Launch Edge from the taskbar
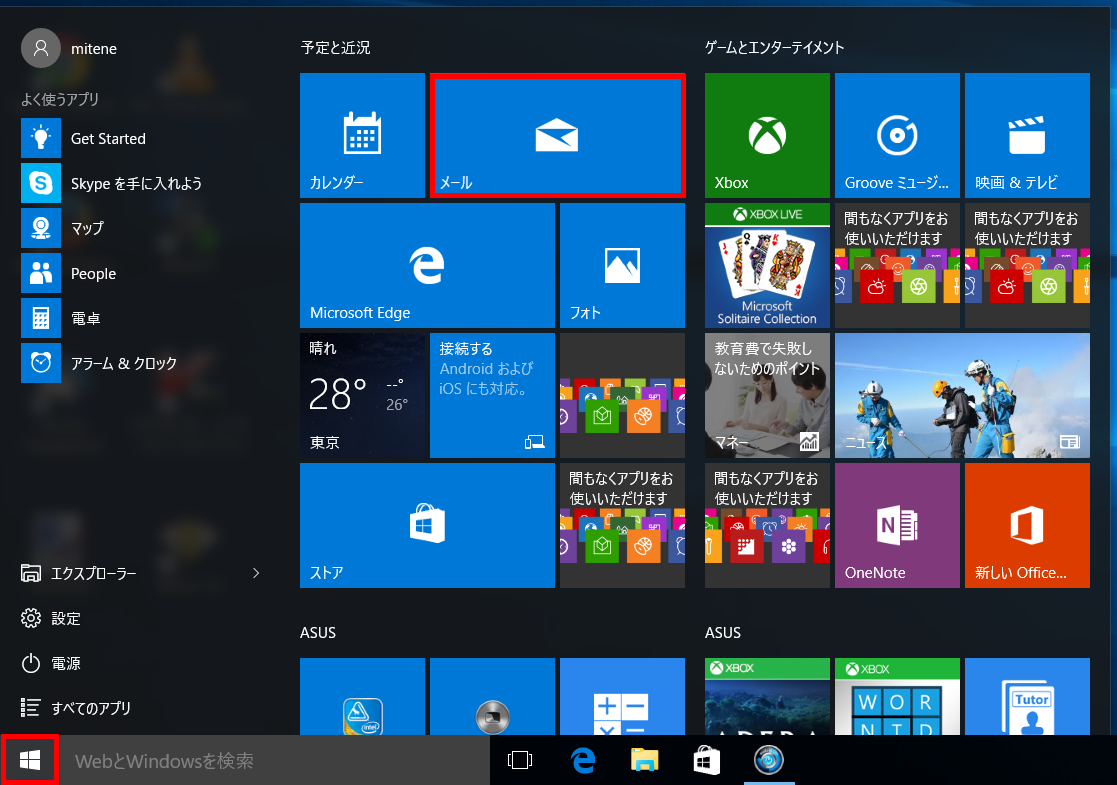Viewport: 1117px width, 785px height. pos(583,760)
